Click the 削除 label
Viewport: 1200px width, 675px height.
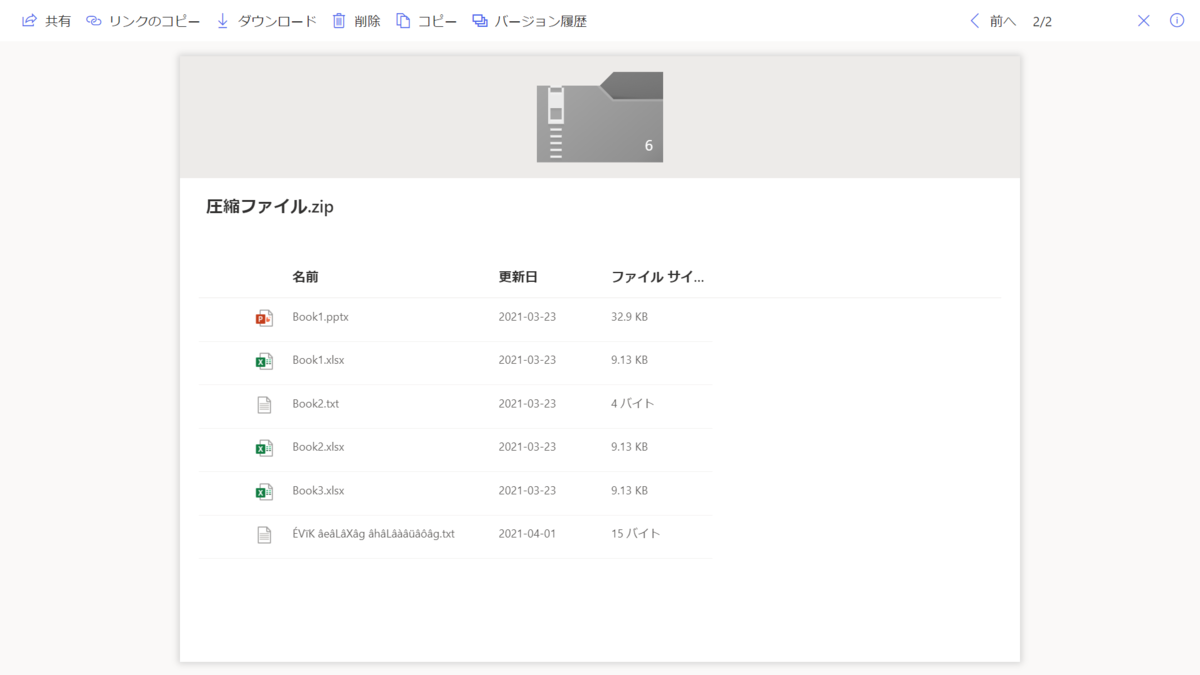tap(367, 21)
